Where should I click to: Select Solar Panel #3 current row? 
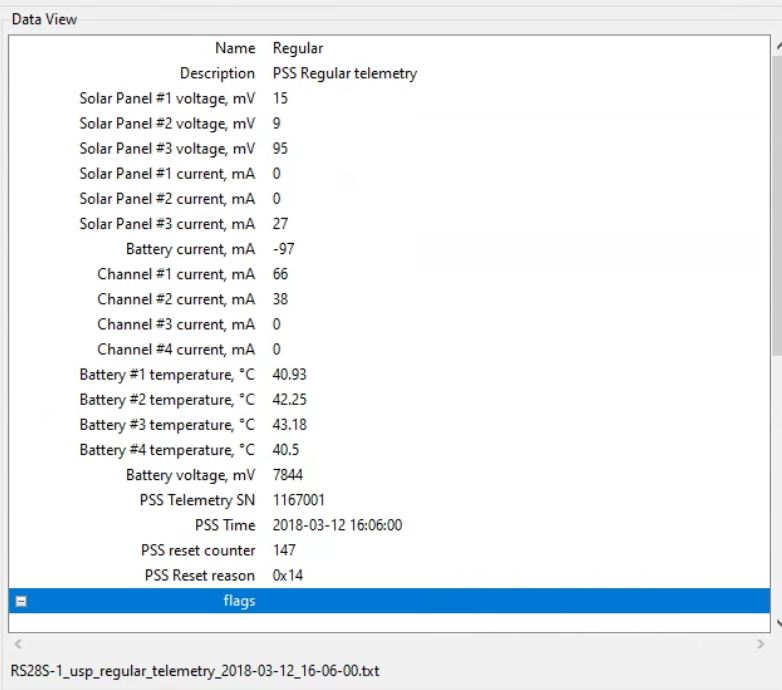pos(167,224)
